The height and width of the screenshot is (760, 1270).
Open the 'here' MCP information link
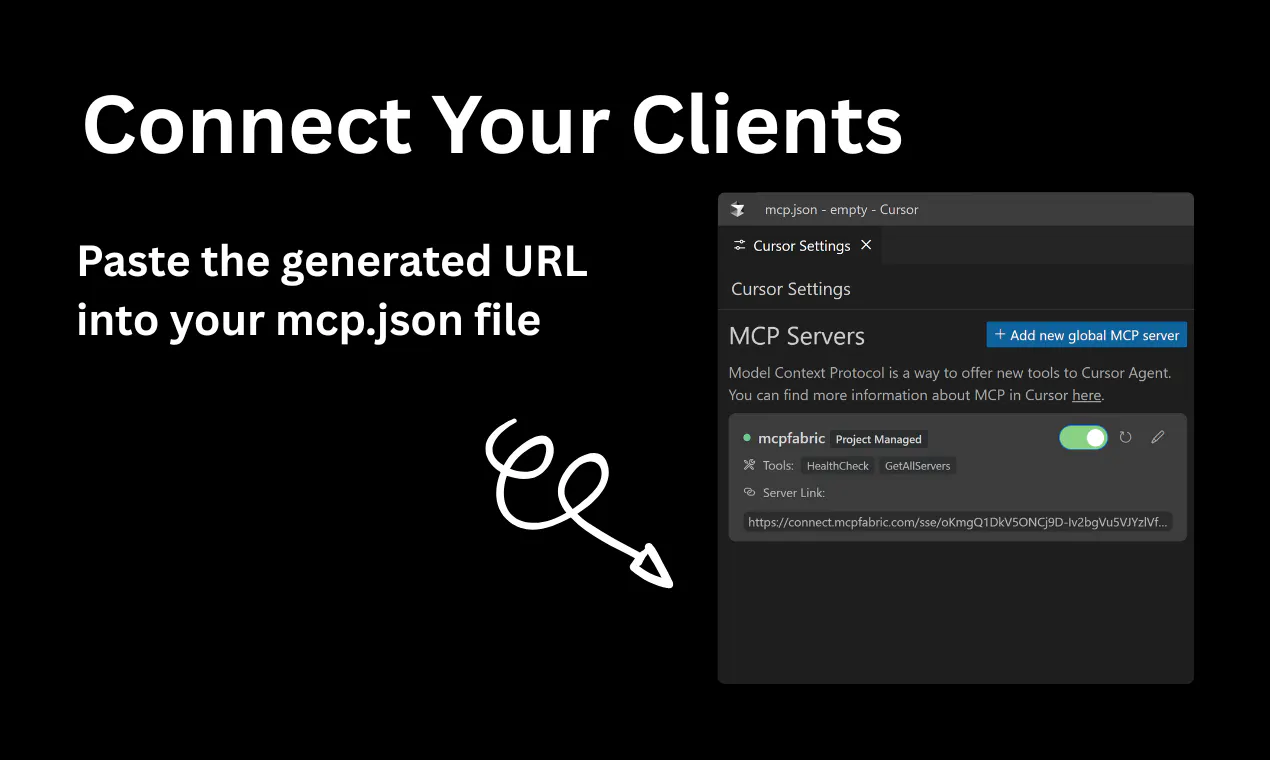tap(1086, 395)
